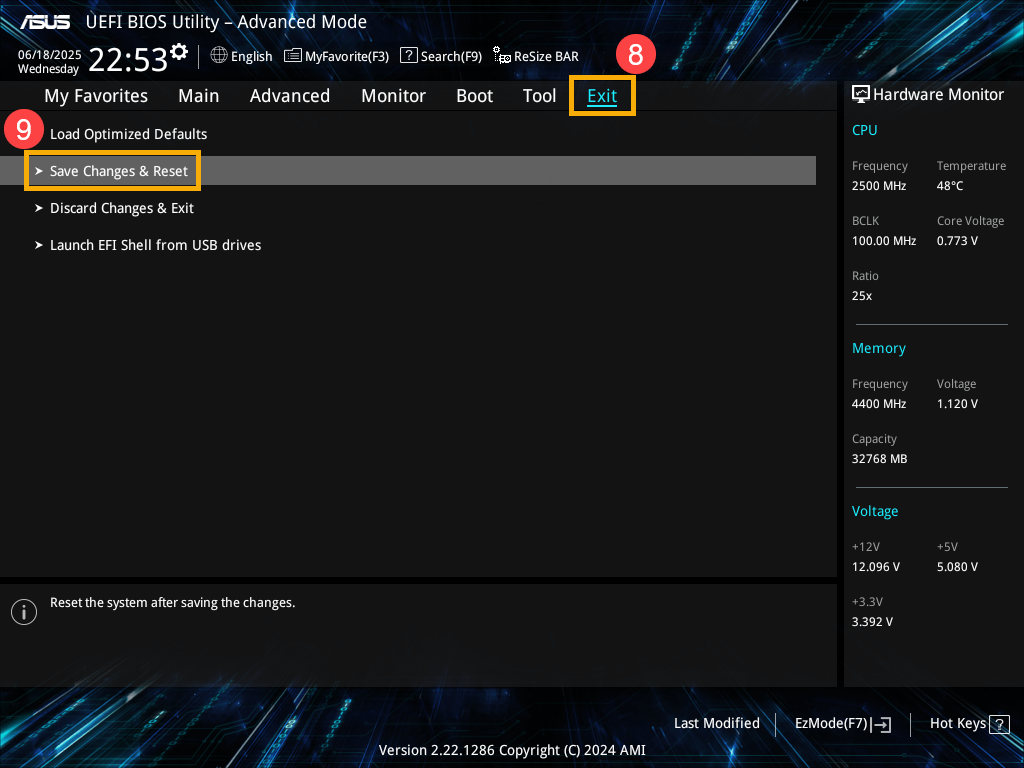Click the settings gear next to the clock
Image resolution: width=1024 pixels, height=768 pixels.
click(179, 52)
